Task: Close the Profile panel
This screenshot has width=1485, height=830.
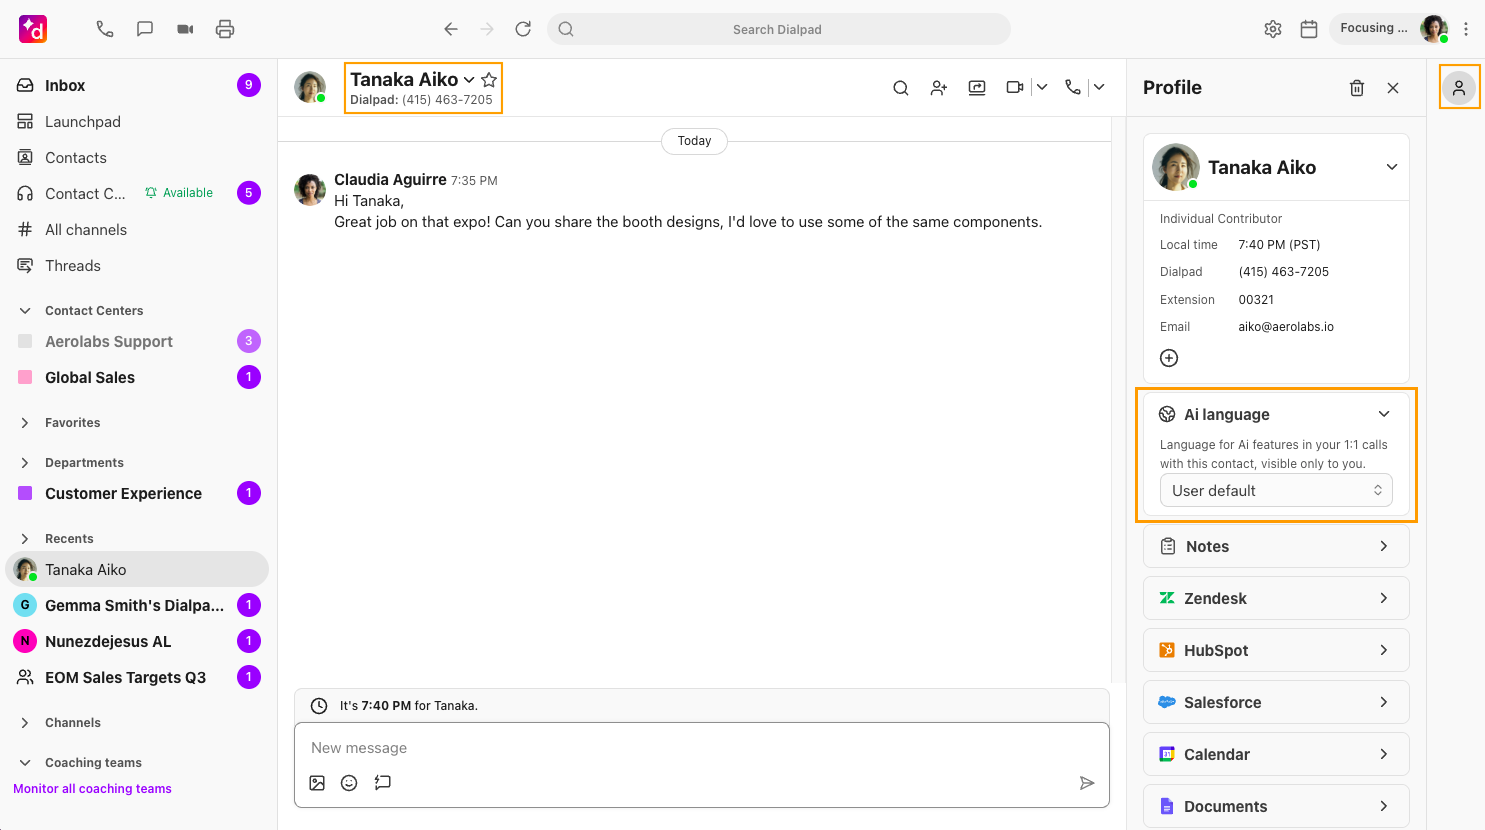Action: pos(1393,88)
